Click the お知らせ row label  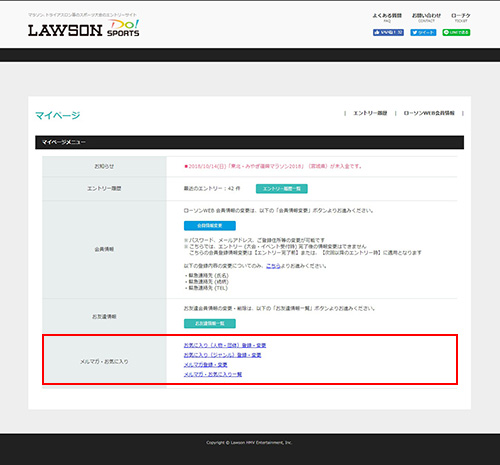click(104, 166)
